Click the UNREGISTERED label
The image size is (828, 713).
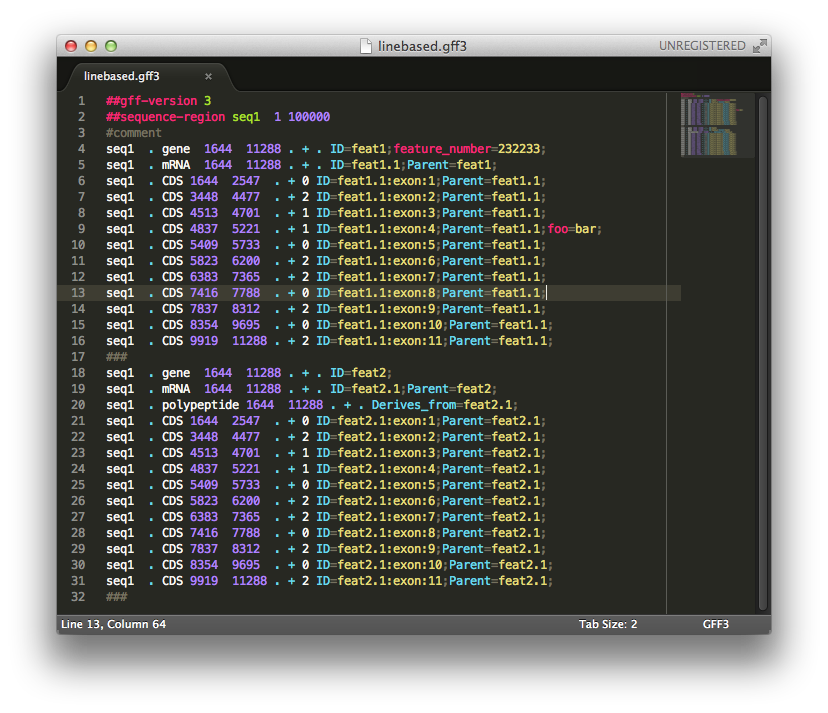point(702,46)
